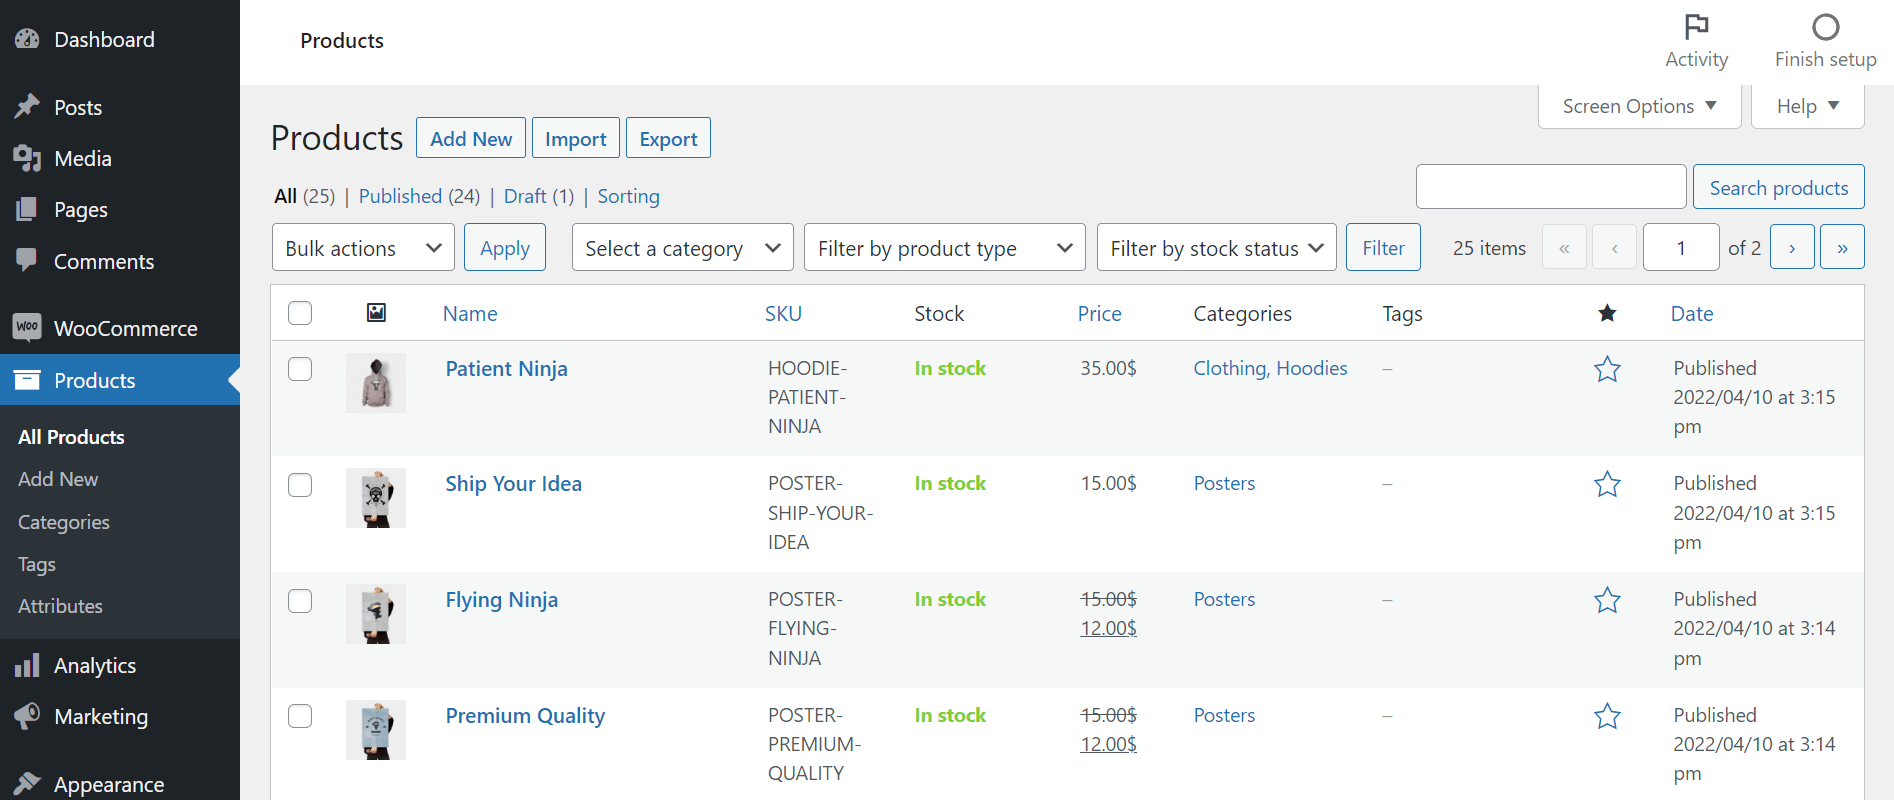Screen dimensions: 1894x800
Task: Open the Patient Ninja product link
Action: coord(506,369)
